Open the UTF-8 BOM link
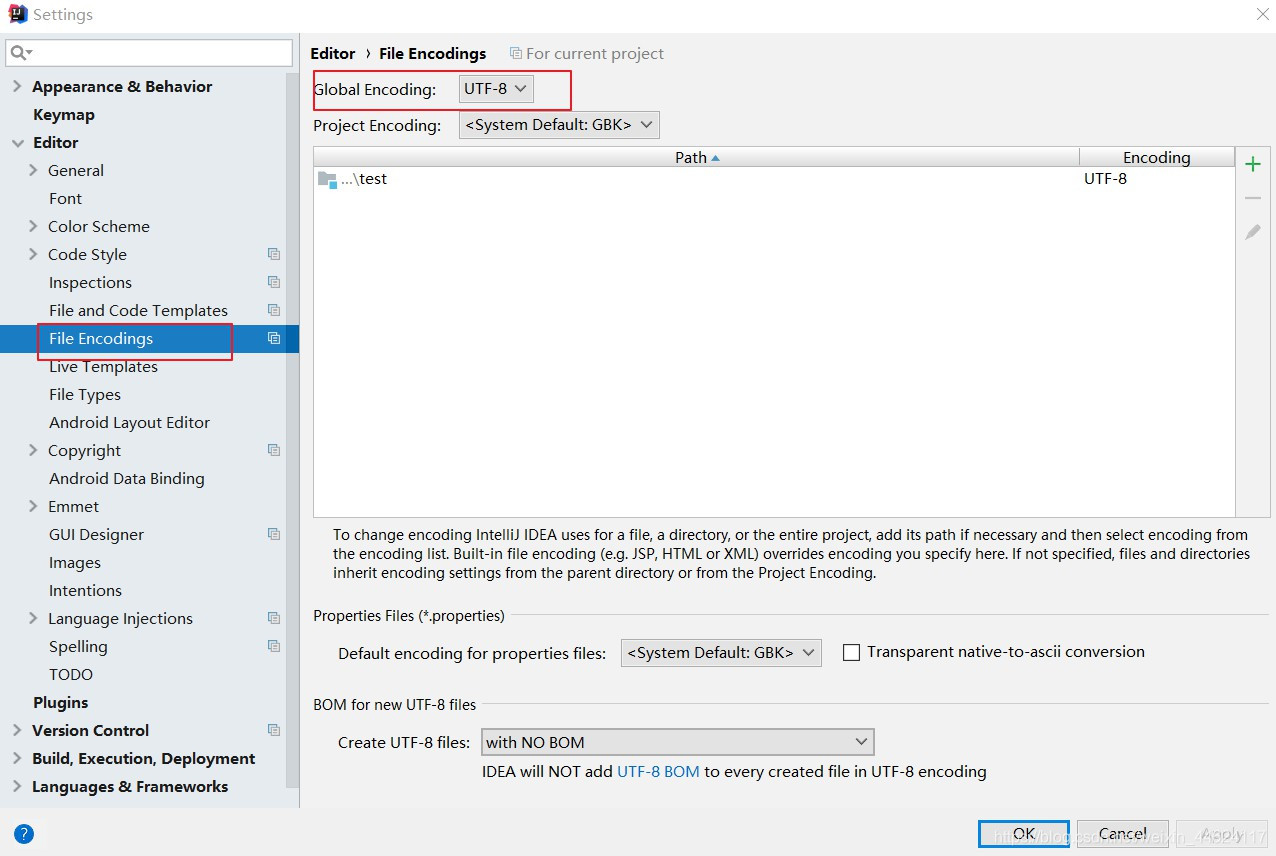The height and width of the screenshot is (856, 1276). tap(658, 771)
